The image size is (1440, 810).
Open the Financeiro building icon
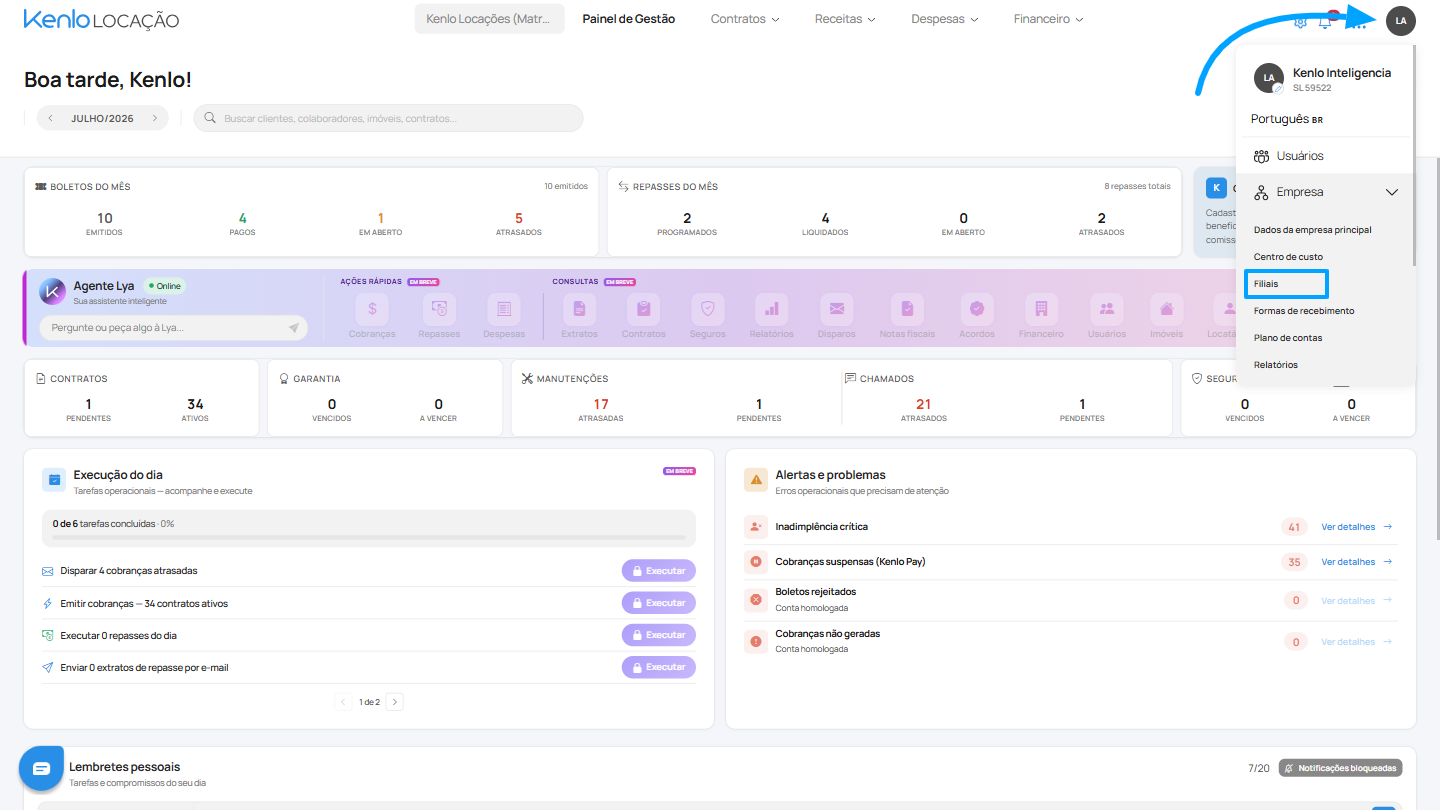click(x=1041, y=309)
